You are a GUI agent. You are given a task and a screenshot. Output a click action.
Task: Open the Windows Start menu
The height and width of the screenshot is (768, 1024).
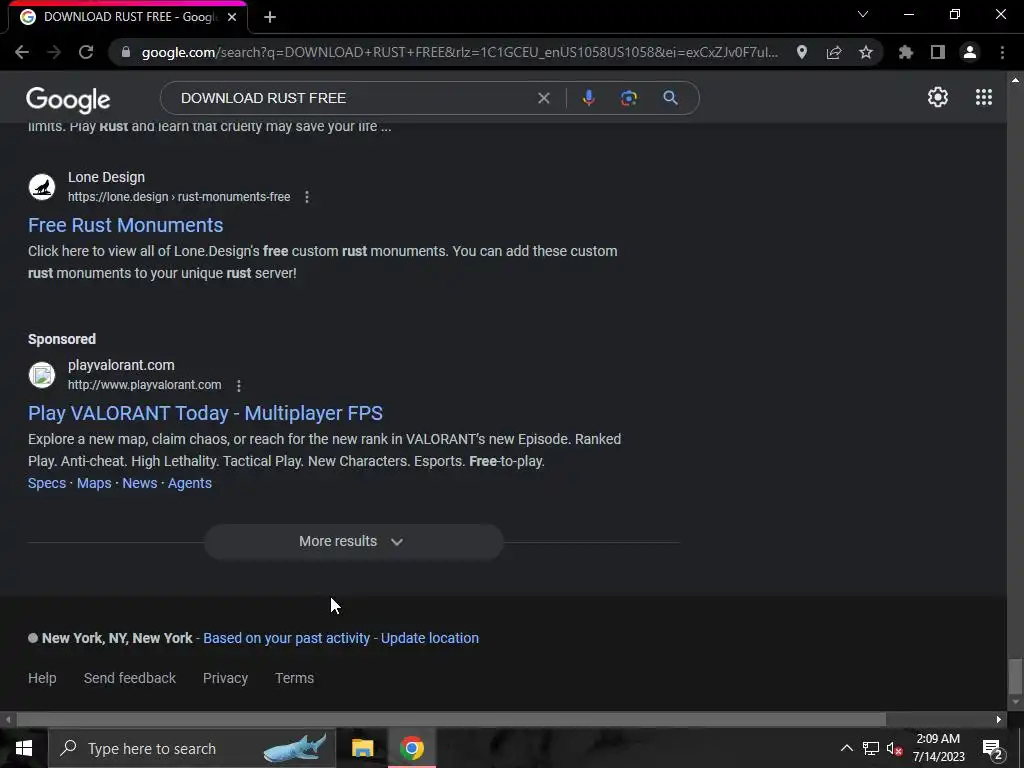click(x=24, y=748)
